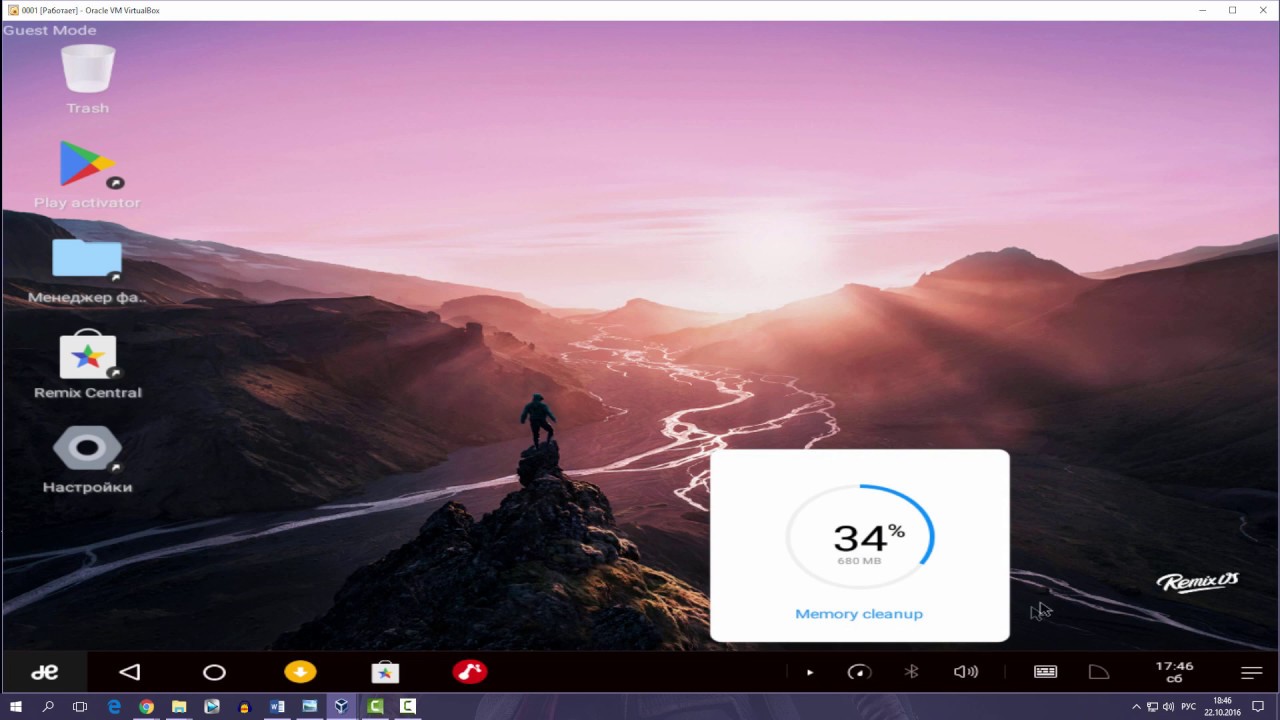Expand the hidden tray icons arrow
This screenshot has height=720, width=1280.
(810, 672)
